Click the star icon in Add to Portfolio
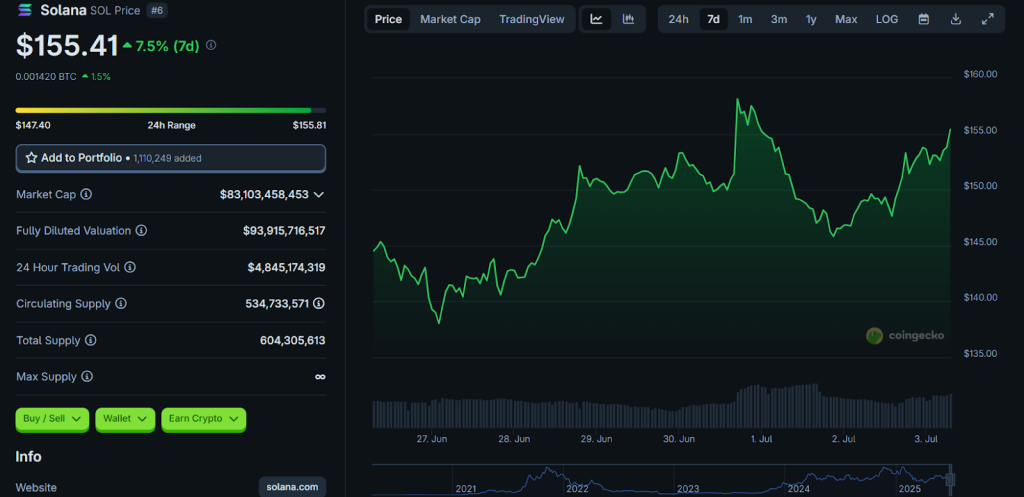 pos(31,157)
